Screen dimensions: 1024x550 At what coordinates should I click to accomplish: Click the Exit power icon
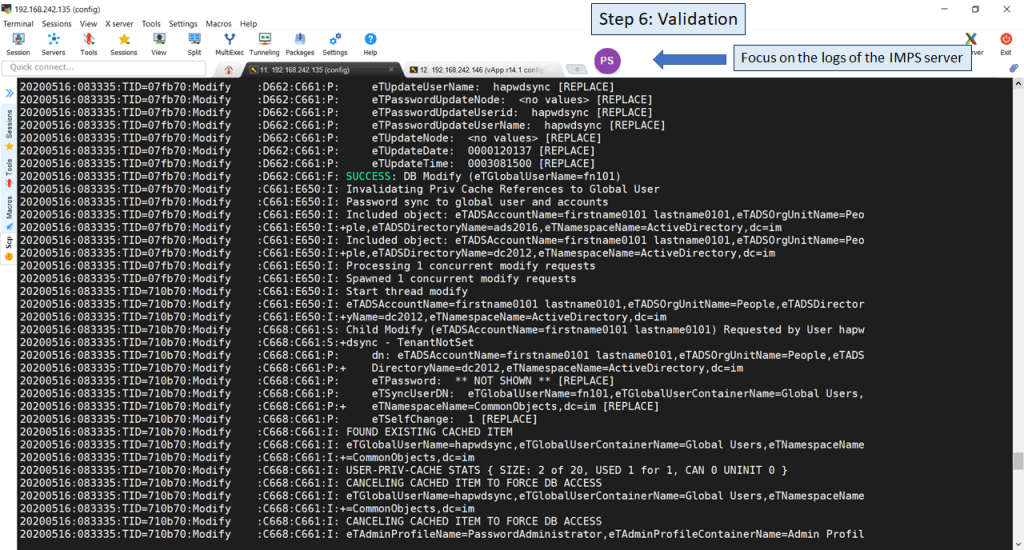(1006, 42)
